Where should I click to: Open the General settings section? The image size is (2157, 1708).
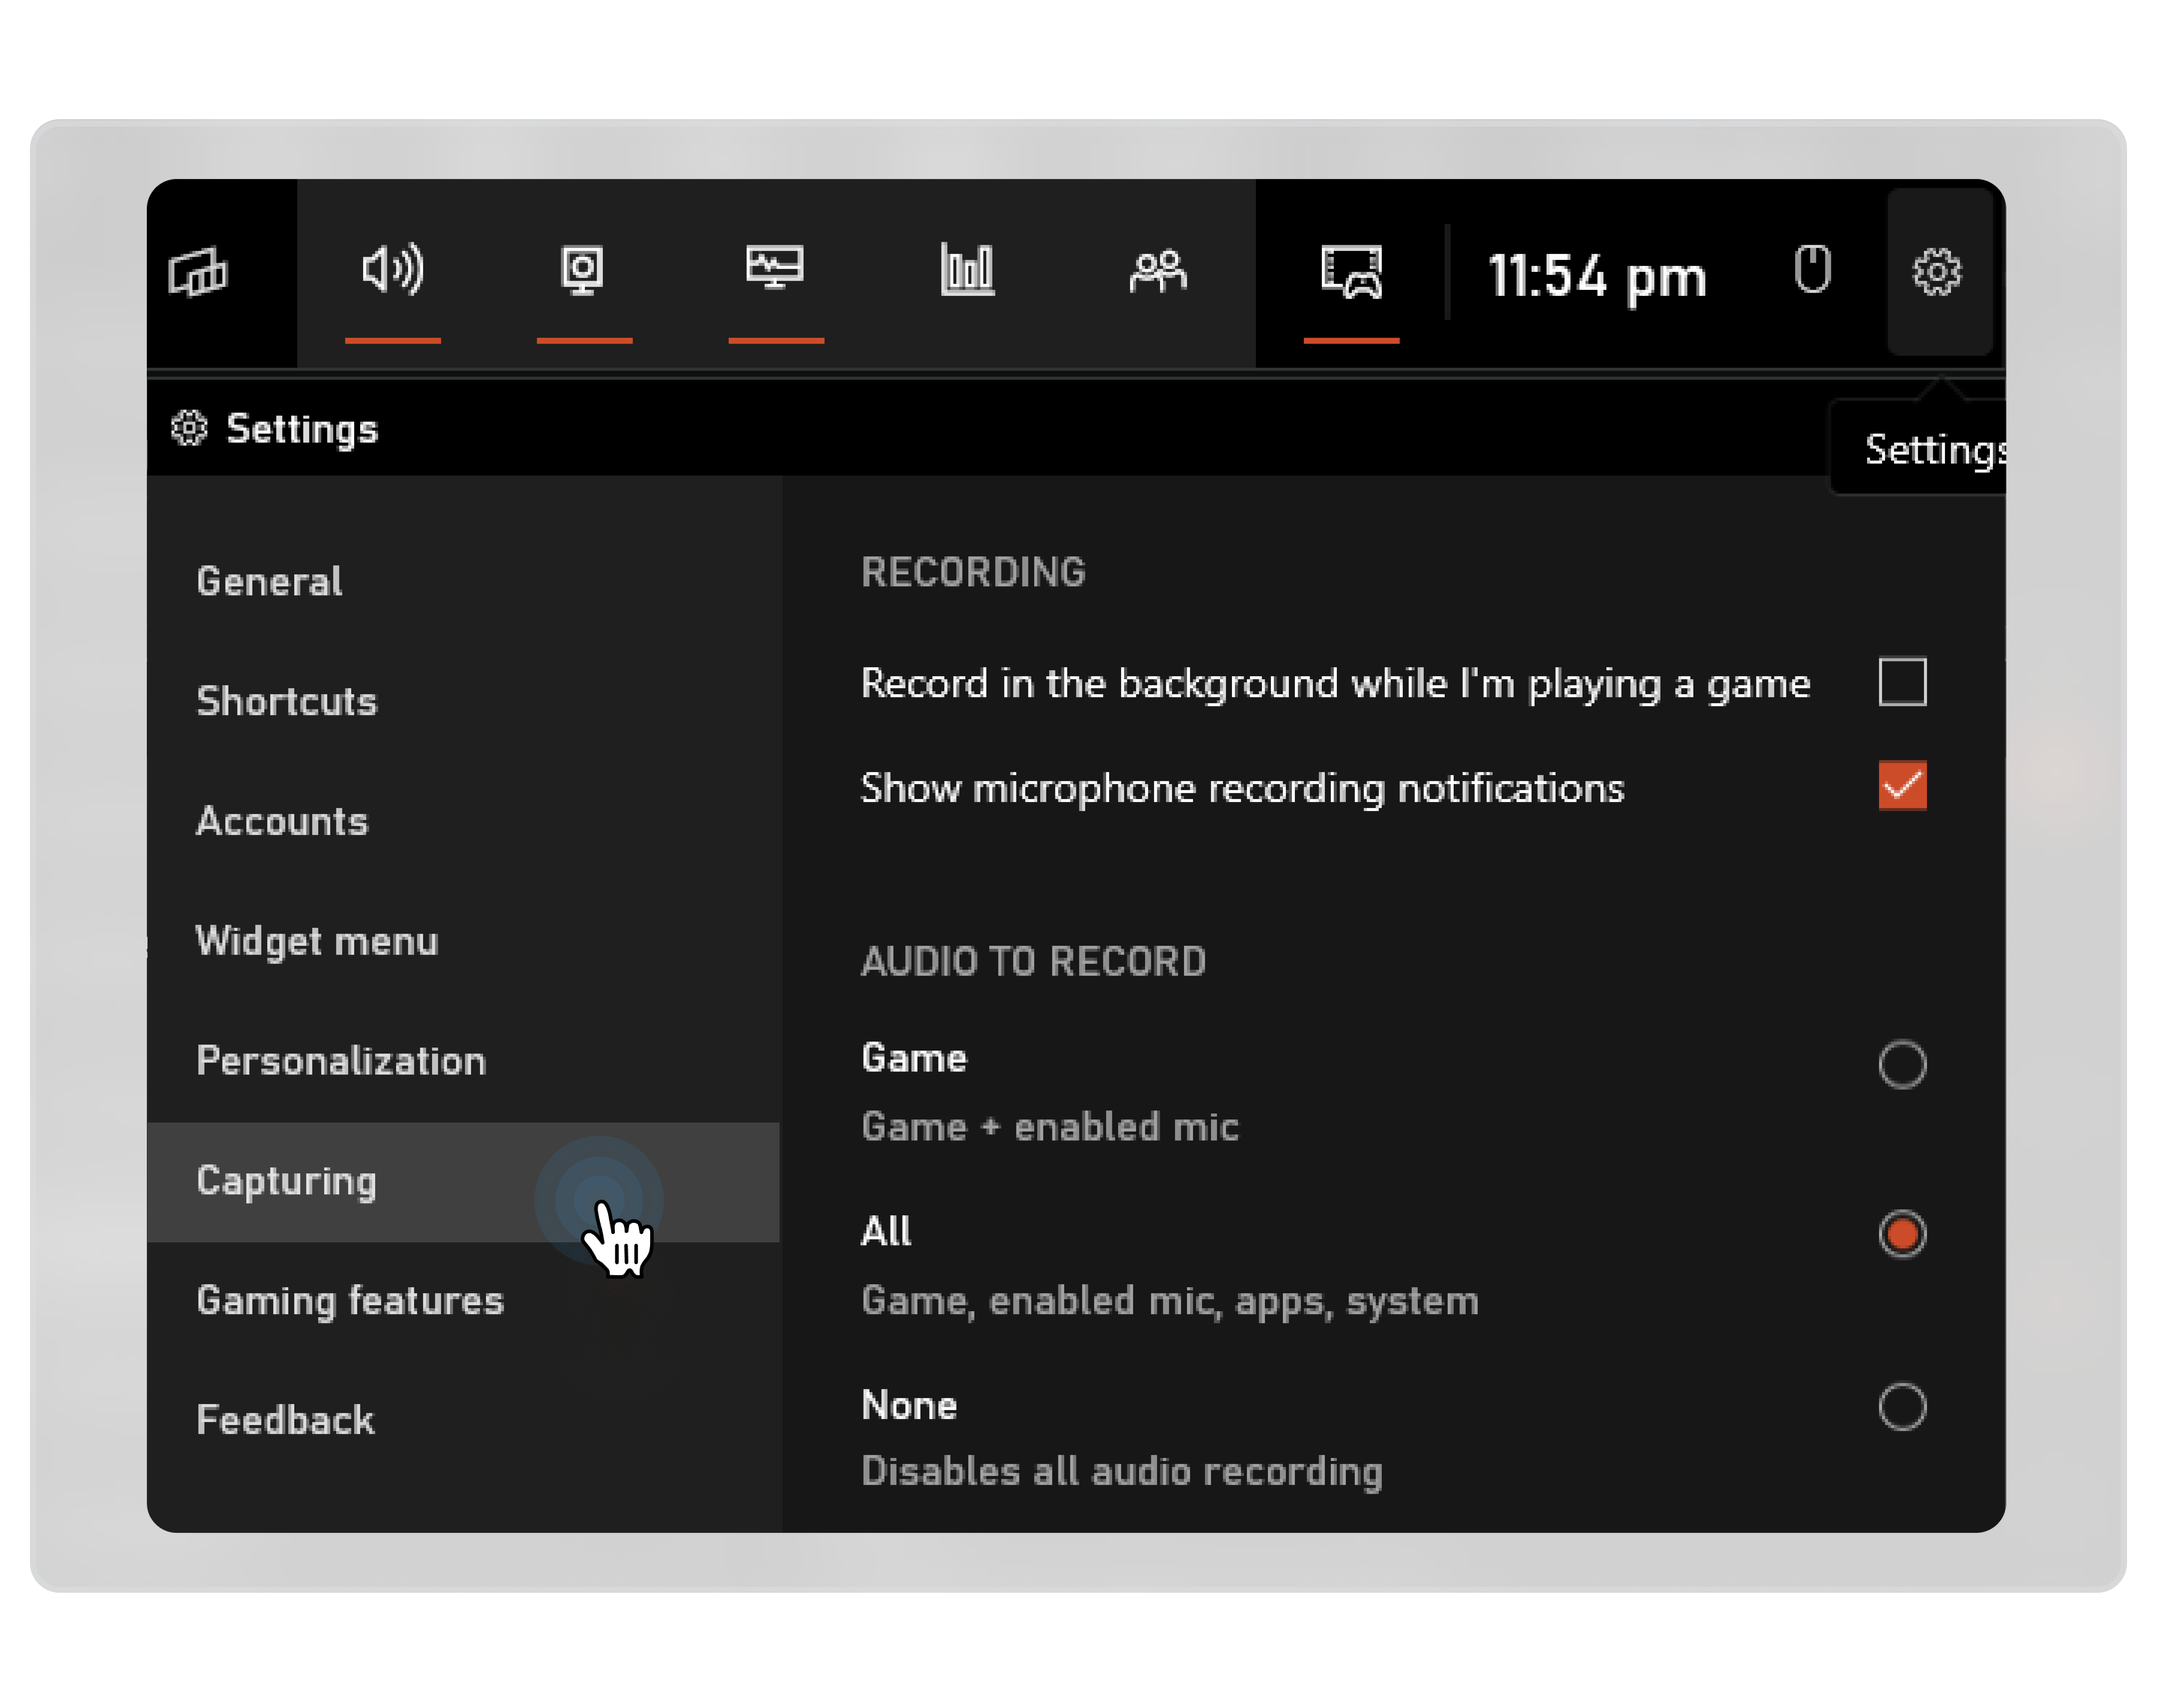[x=269, y=581]
